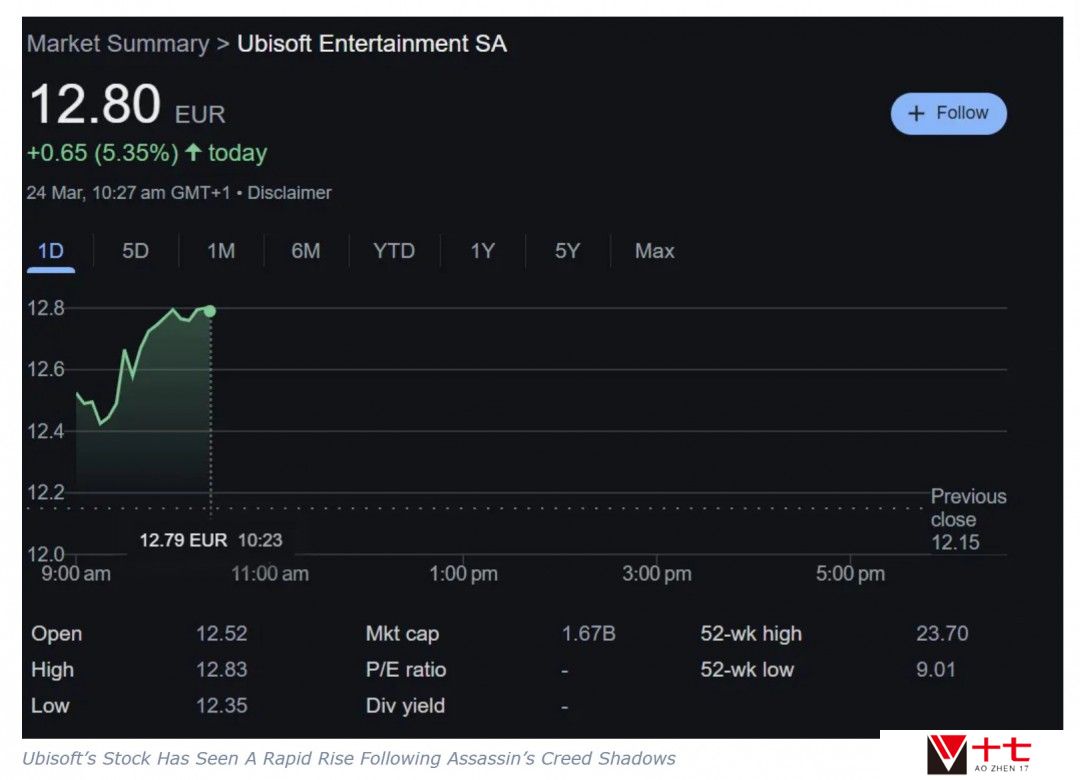Click the Low value 12.35

coord(222,706)
